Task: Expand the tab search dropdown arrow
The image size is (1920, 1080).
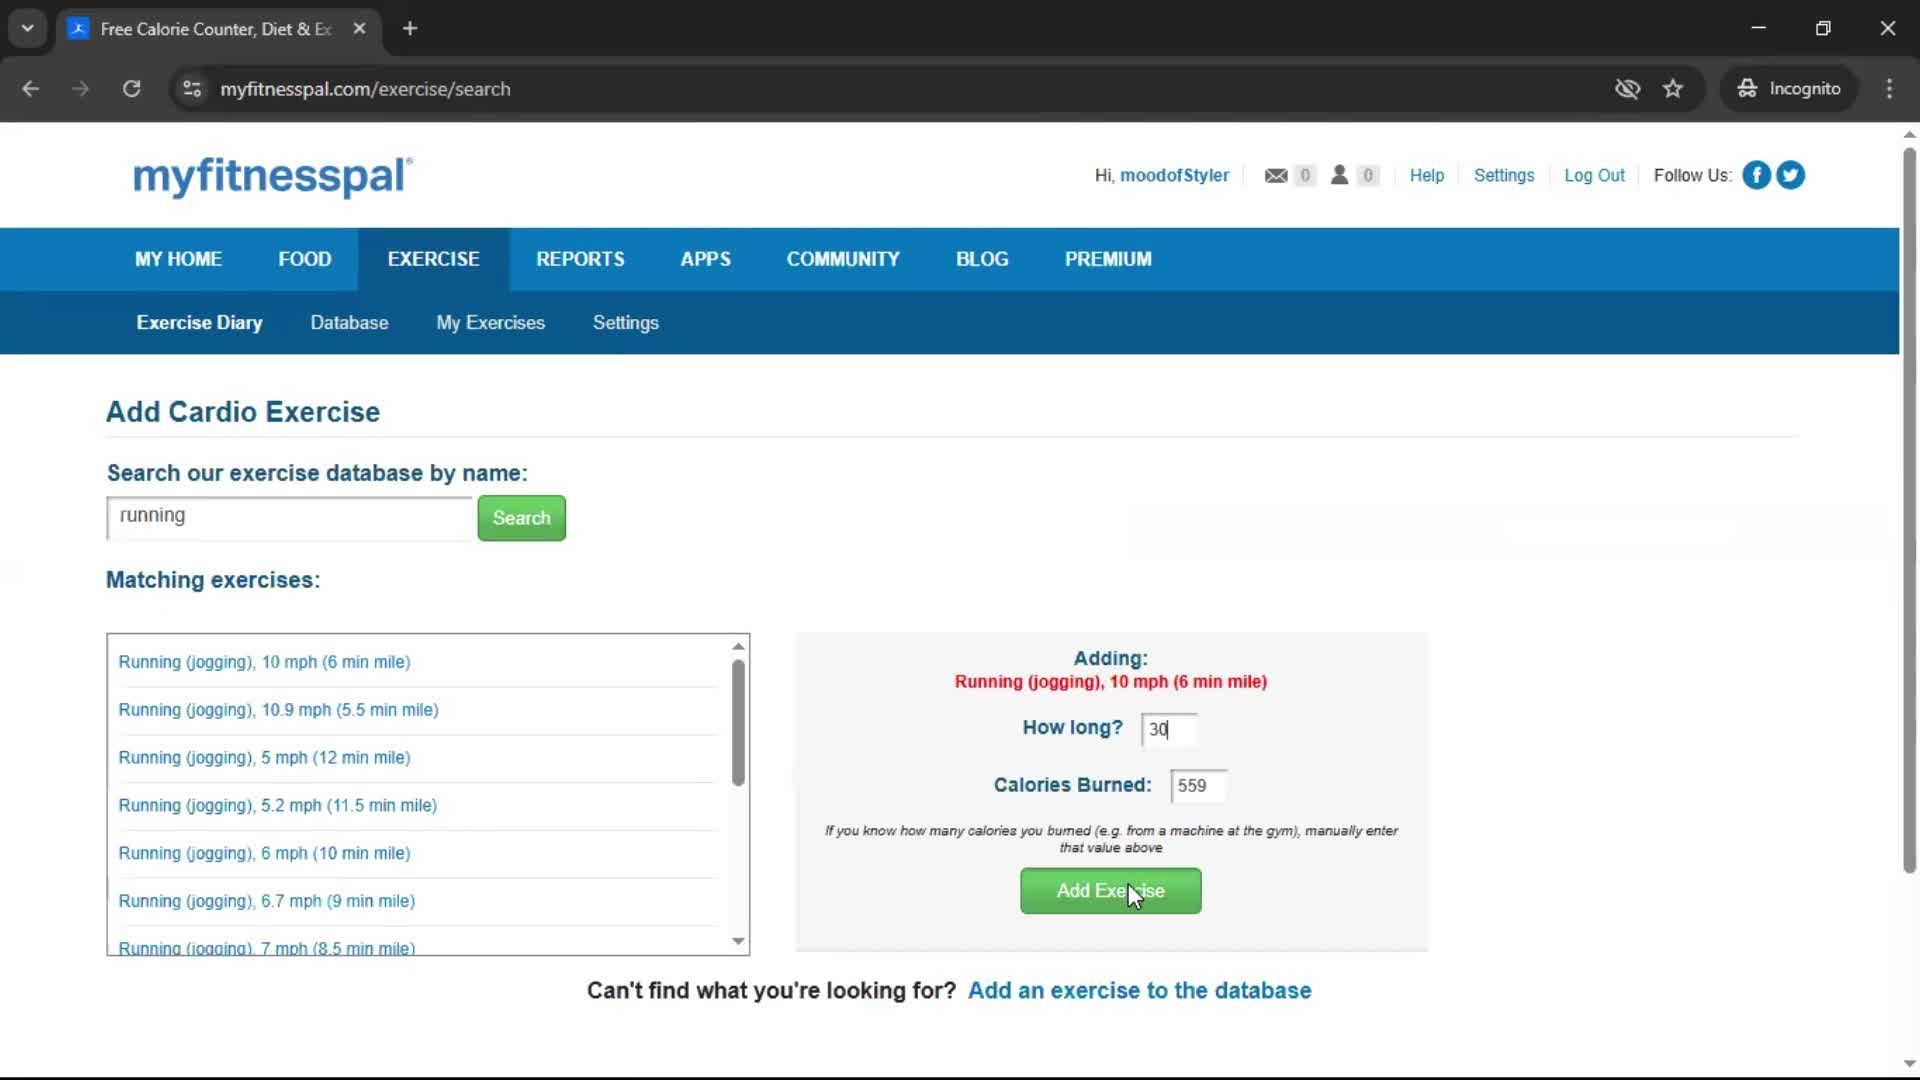Action: pos(28,29)
